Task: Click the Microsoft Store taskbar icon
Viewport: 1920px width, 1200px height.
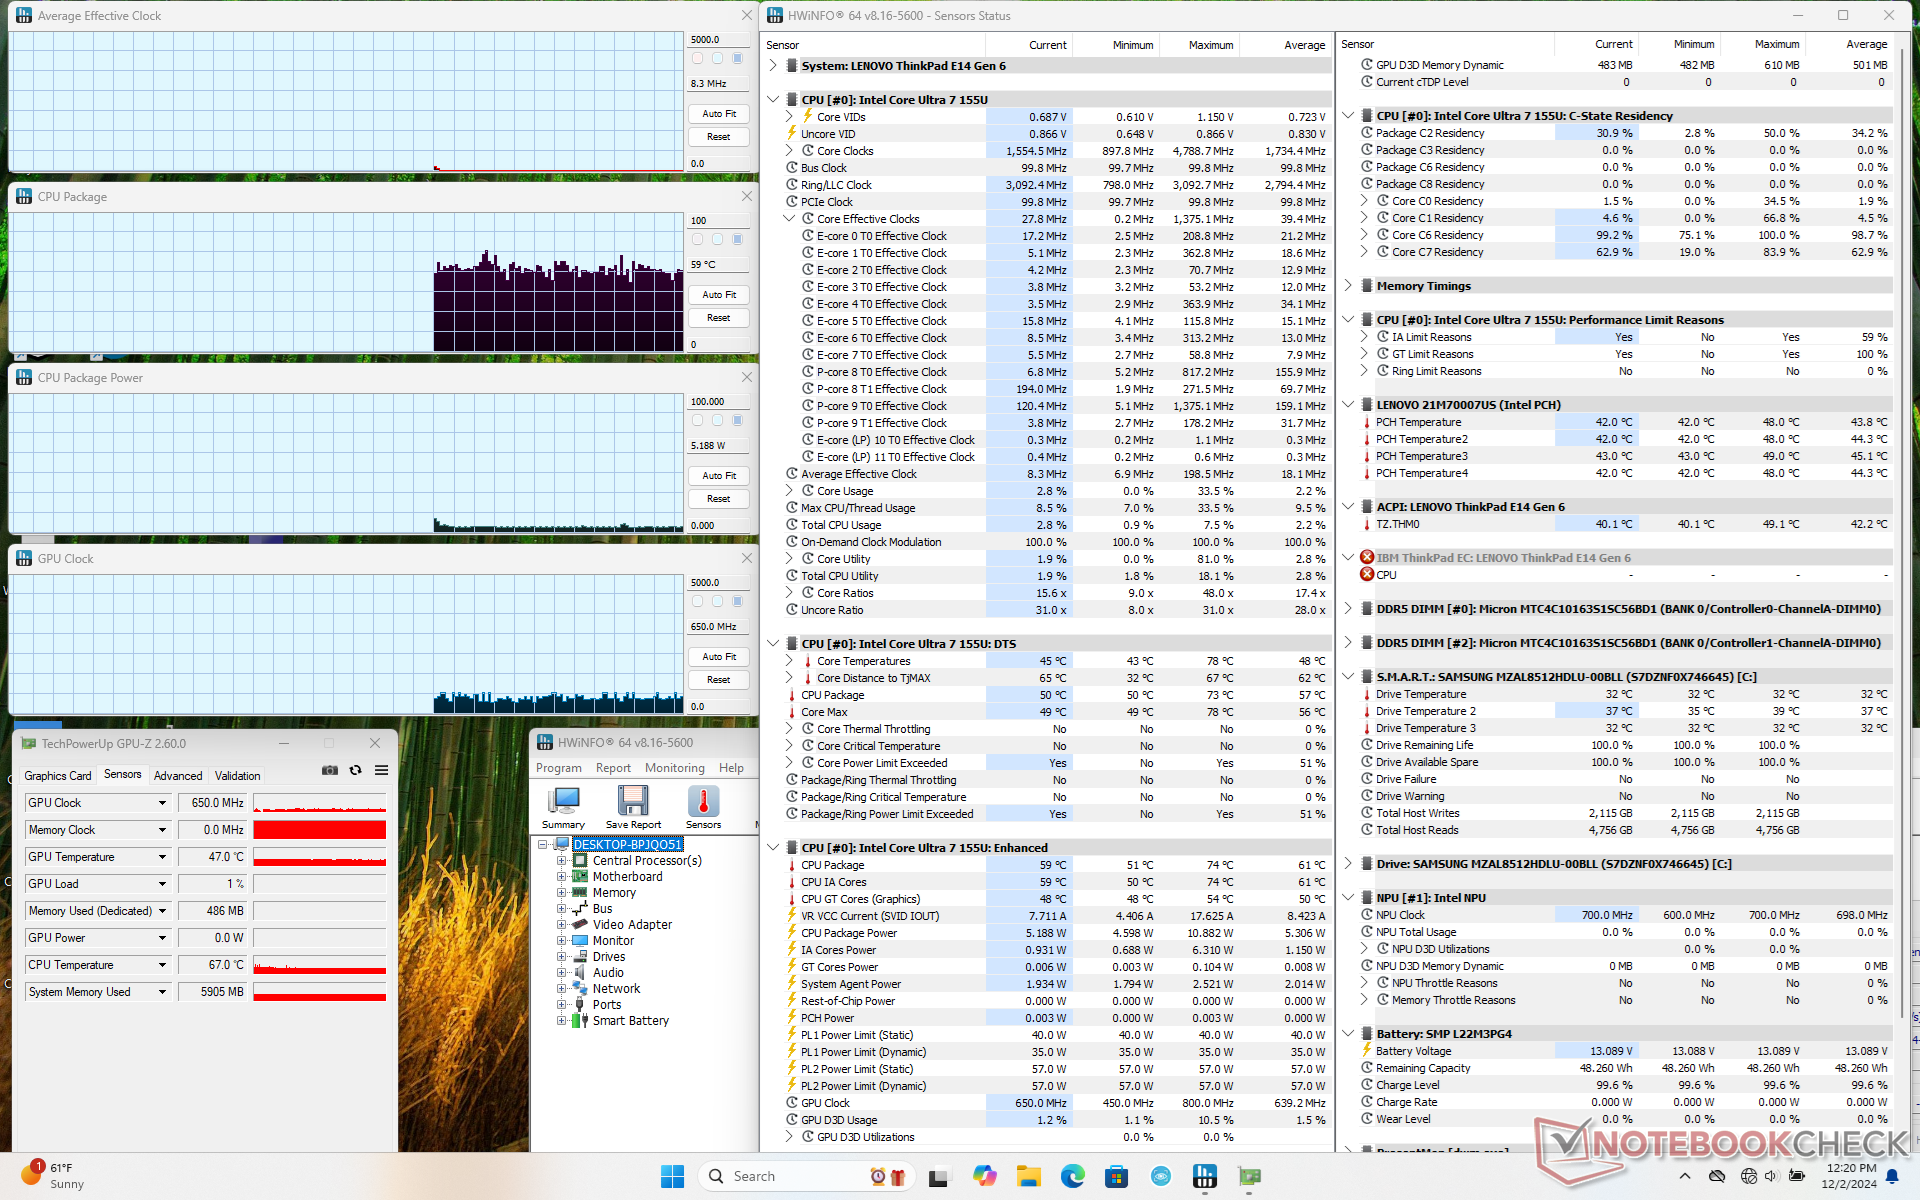Action: click(1116, 1176)
